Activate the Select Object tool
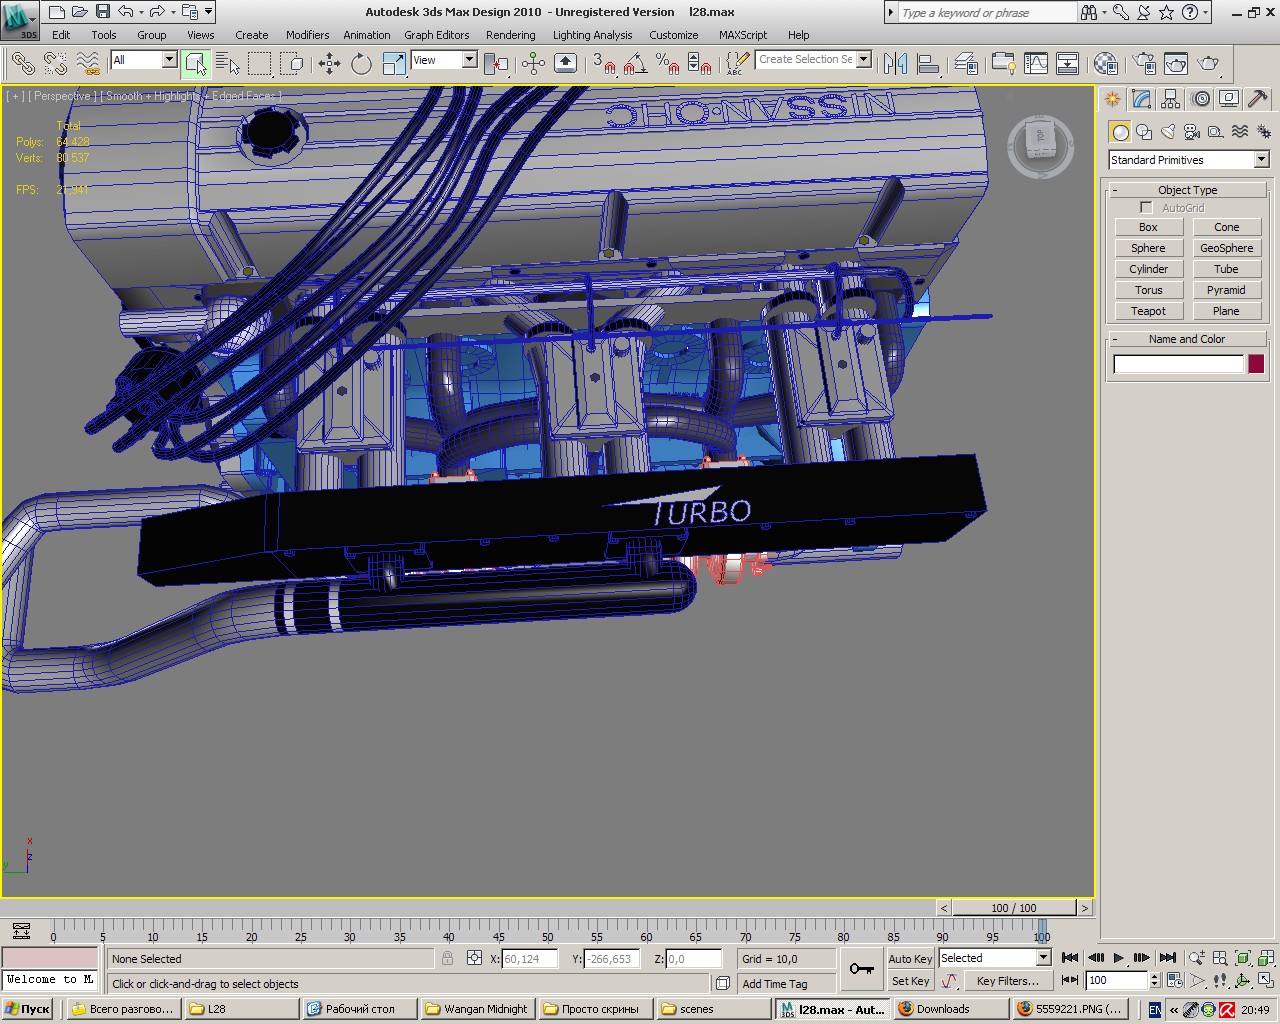 point(196,64)
